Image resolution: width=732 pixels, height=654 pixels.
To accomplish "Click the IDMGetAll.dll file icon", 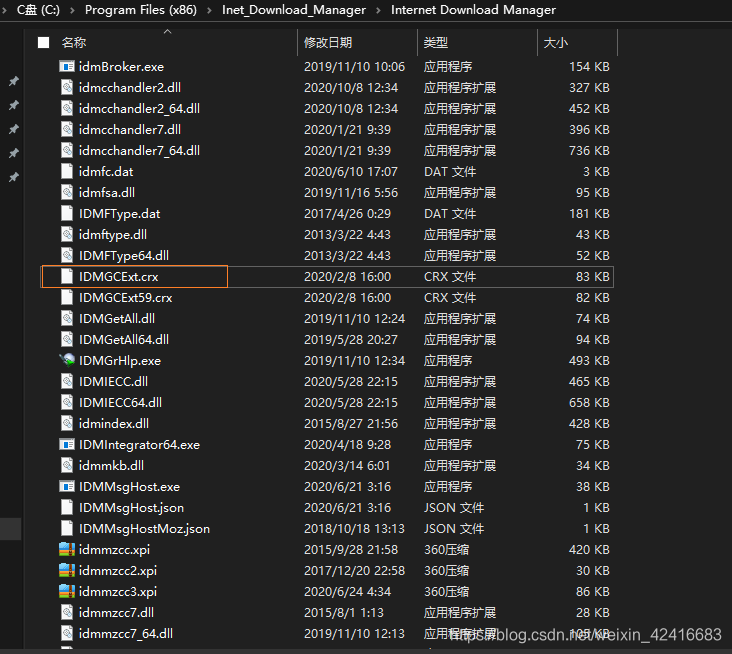I will point(67,319).
